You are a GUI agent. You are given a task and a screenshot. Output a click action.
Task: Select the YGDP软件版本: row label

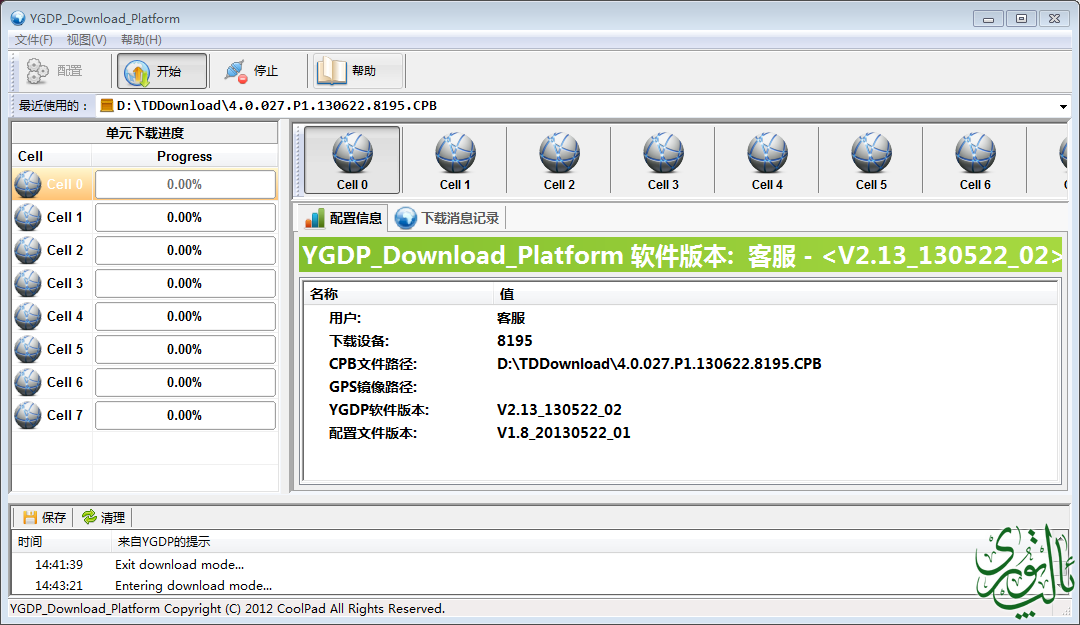pyautogui.click(x=379, y=410)
